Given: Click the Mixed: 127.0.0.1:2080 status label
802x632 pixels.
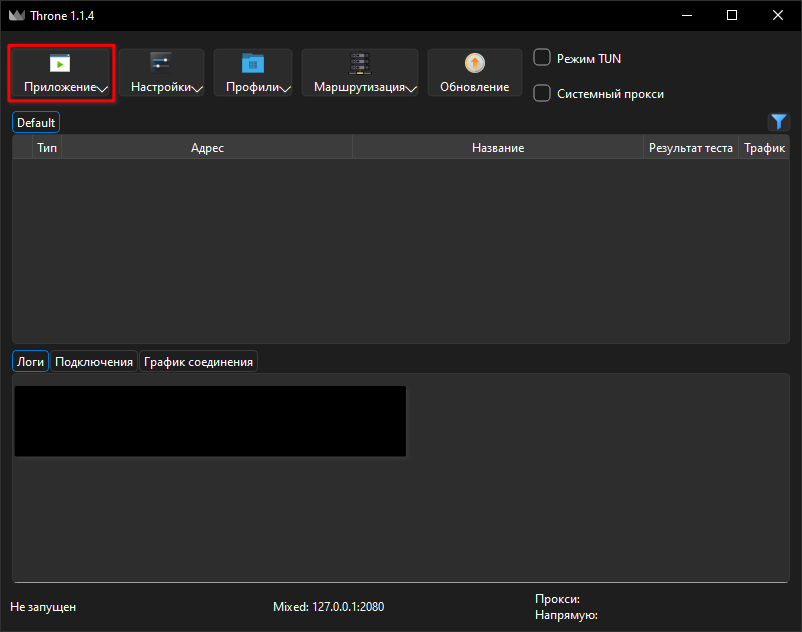Looking at the screenshot, I should [x=328, y=606].
